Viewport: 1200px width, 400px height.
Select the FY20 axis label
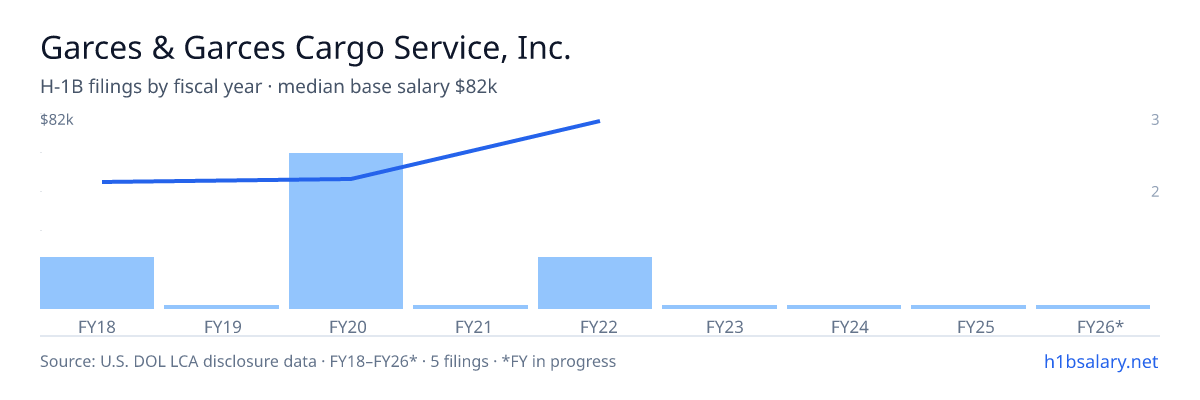[x=346, y=326]
